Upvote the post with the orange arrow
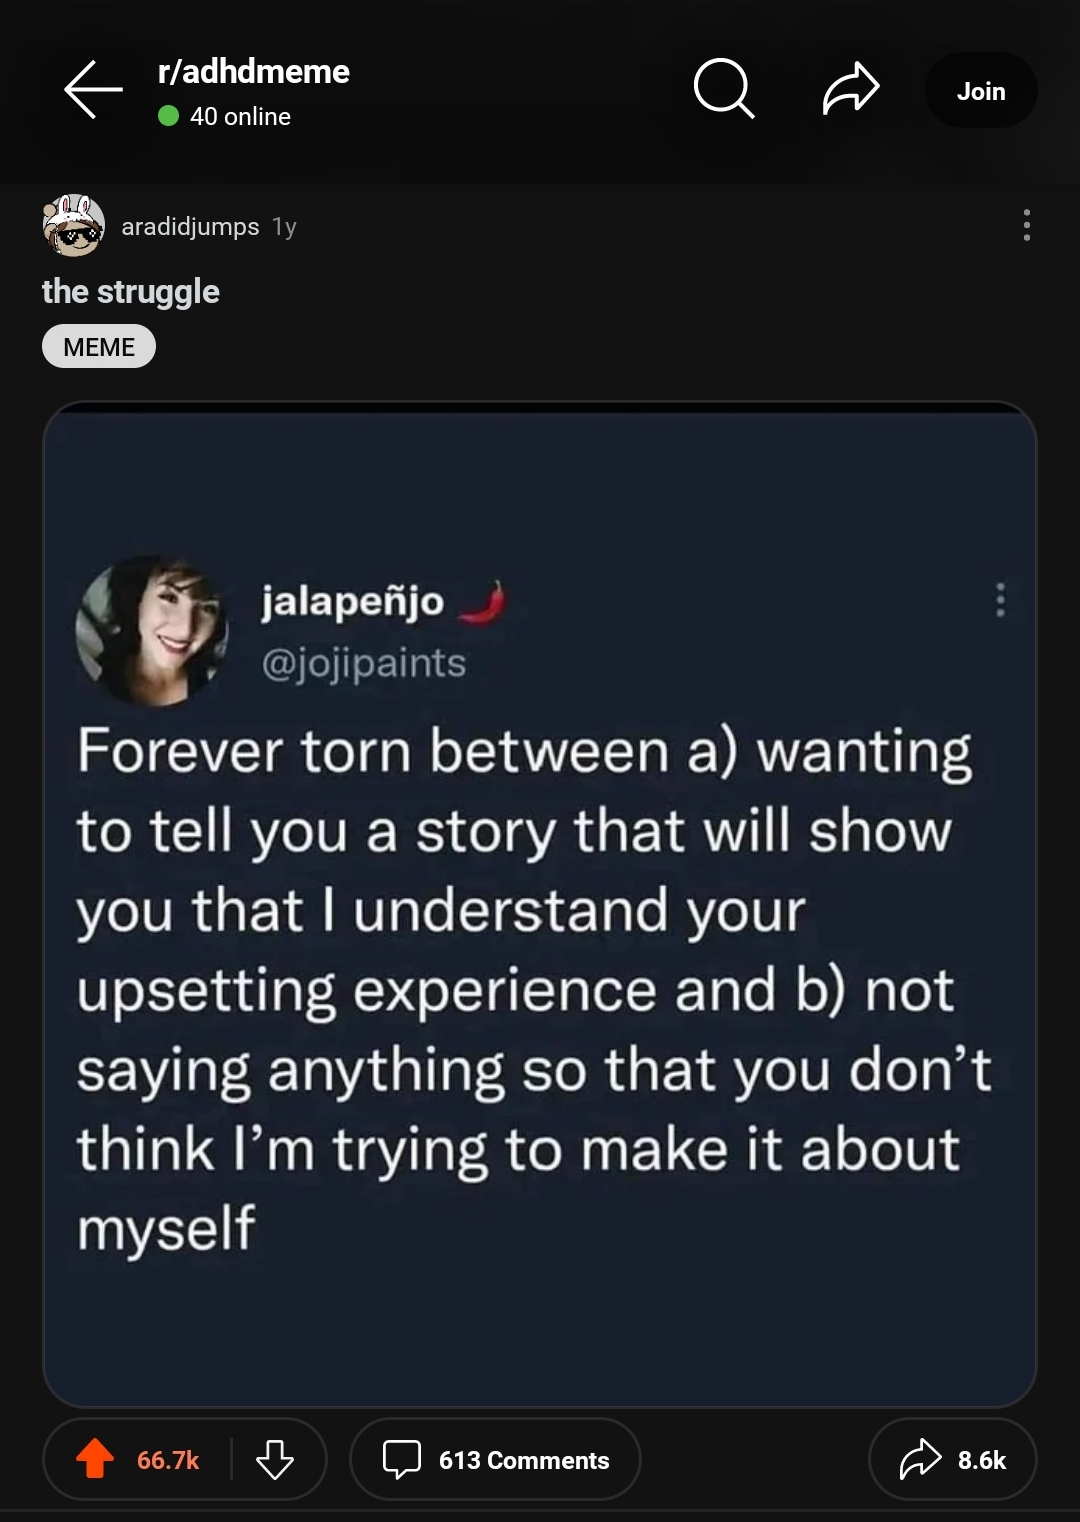 point(96,1459)
